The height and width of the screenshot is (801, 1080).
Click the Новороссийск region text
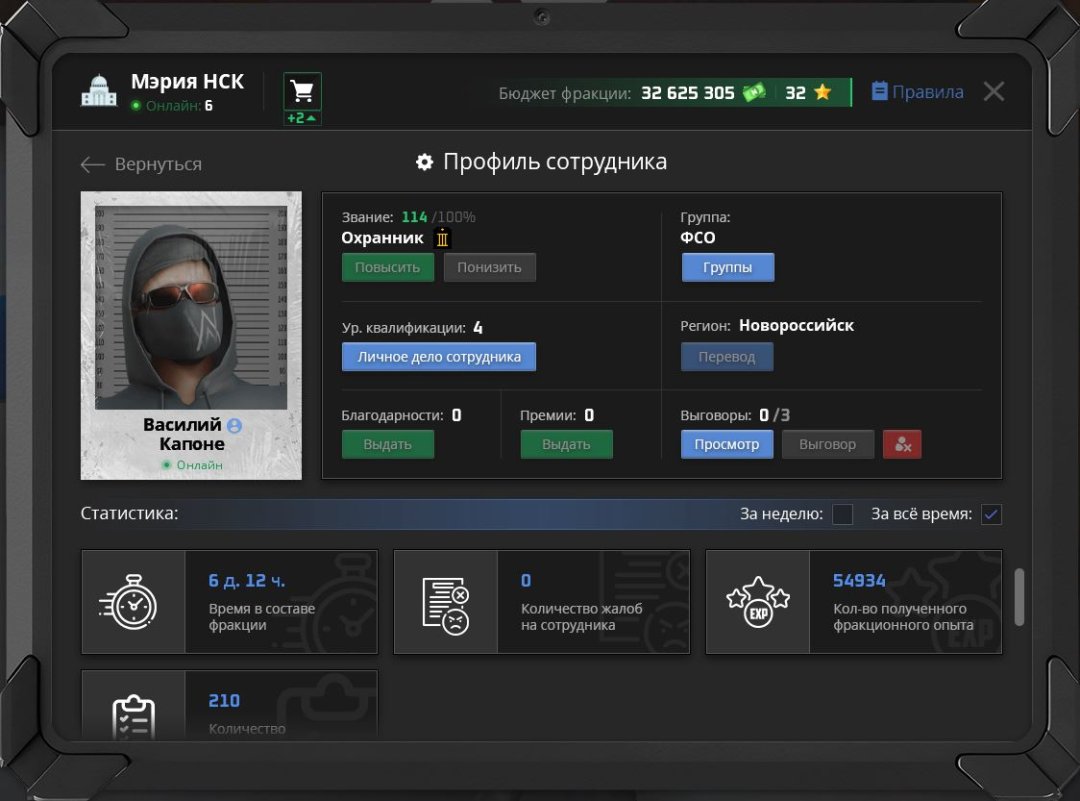(796, 325)
